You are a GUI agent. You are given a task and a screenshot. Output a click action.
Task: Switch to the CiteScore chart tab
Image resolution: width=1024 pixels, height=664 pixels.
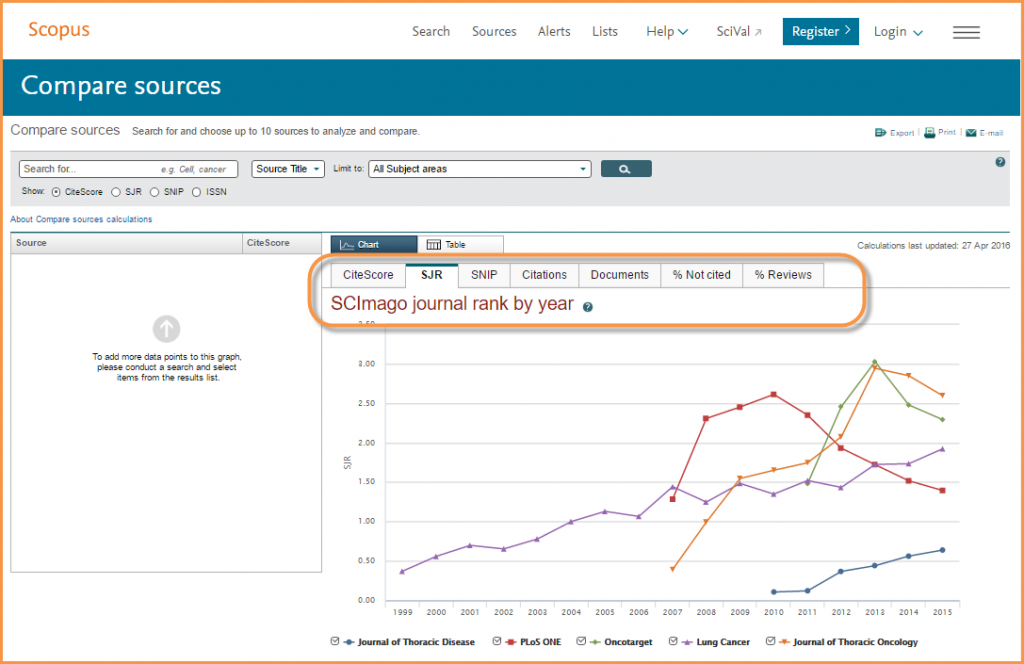(368, 275)
